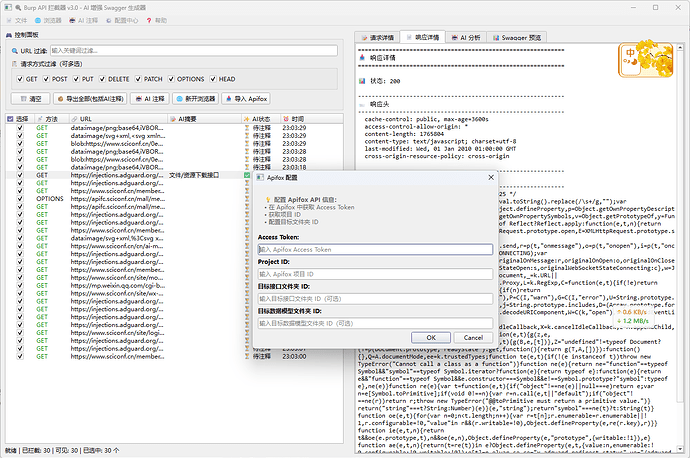Click the 导入 Apifox button
The width and height of the screenshot is (690, 458).
246,99
